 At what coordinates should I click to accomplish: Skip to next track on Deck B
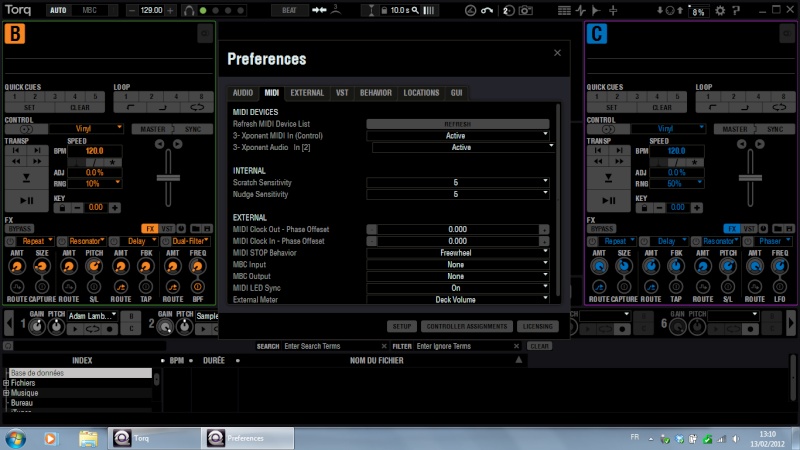pyautogui.click(x=37, y=151)
